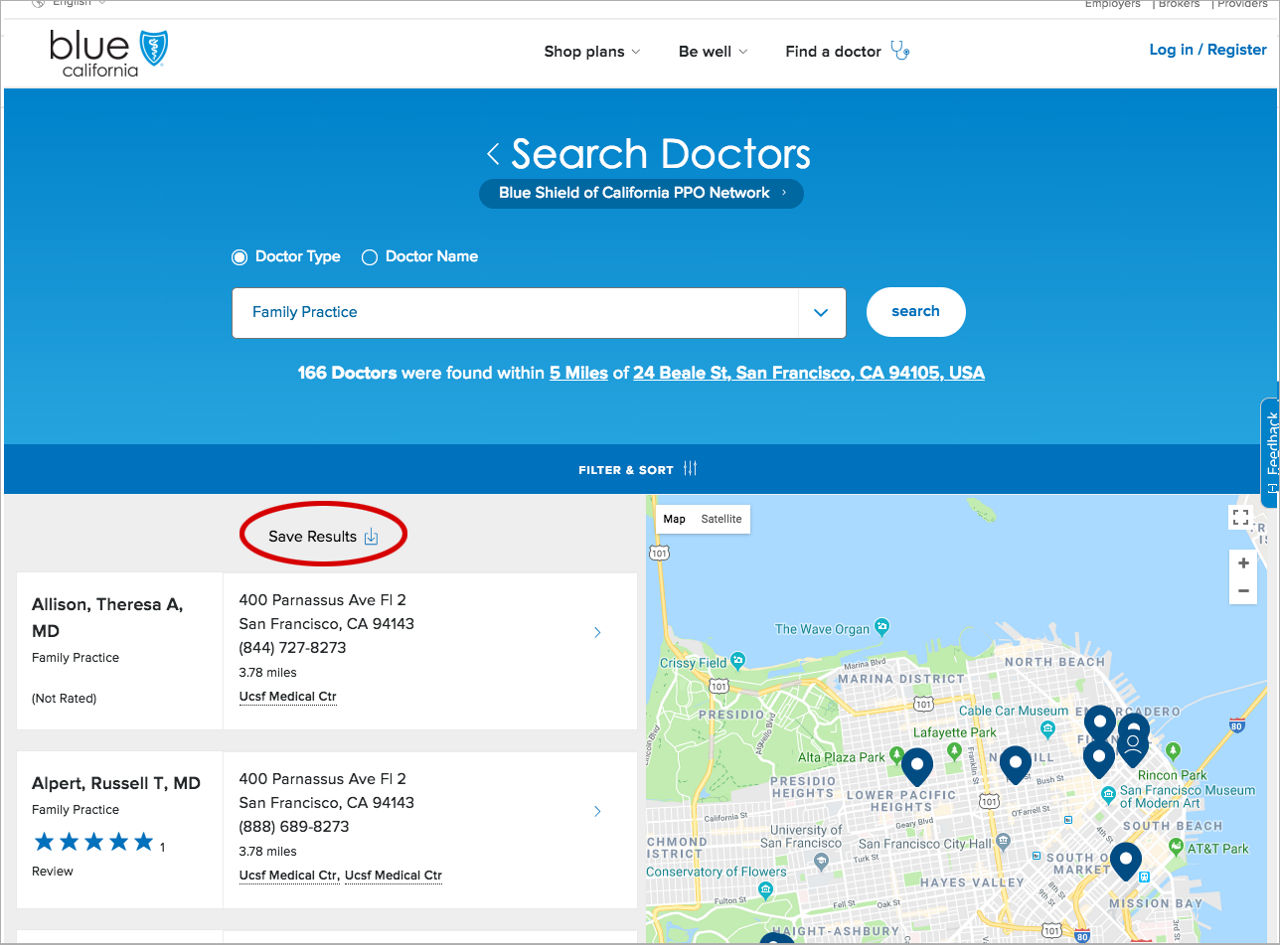Open the Filter & Sort sliders icon
Viewport: 1280px width, 945px height.
690,469
